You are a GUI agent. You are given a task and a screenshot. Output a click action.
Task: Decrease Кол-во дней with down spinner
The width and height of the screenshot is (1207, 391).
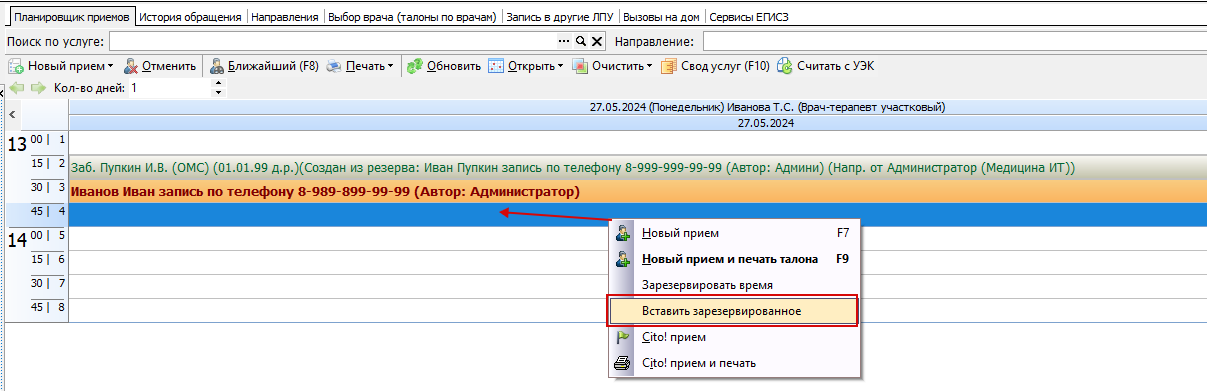tap(219, 93)
